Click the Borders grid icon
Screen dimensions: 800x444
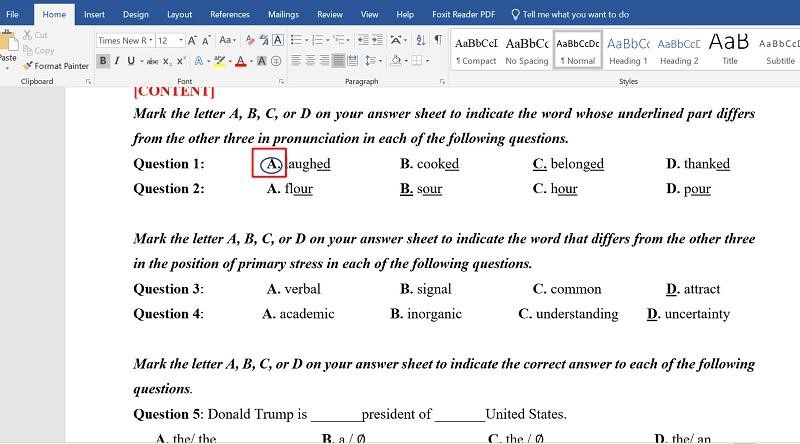417,61
